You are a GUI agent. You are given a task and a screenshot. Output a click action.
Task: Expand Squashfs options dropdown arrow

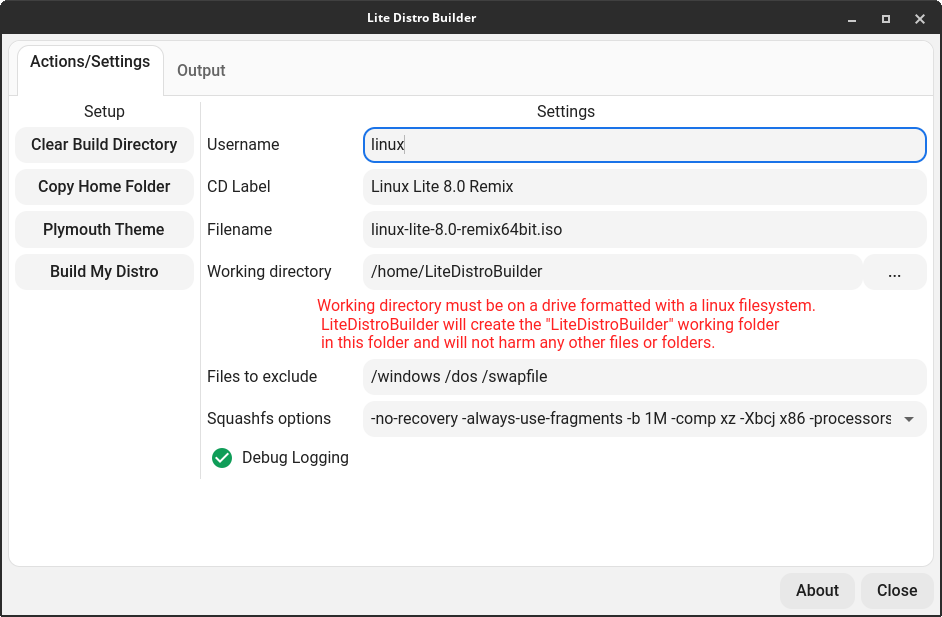tap(909, 419)
